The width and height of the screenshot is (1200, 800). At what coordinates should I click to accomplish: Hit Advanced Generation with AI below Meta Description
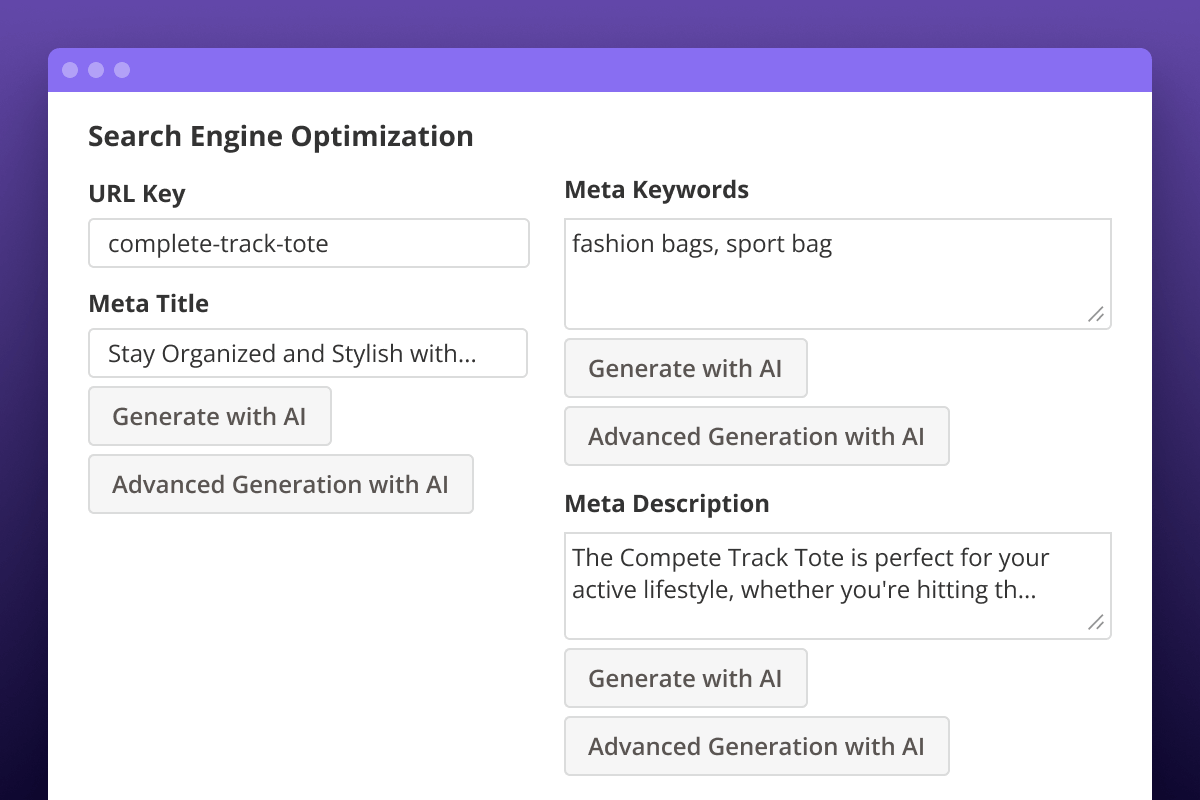(x=756, y=747)
